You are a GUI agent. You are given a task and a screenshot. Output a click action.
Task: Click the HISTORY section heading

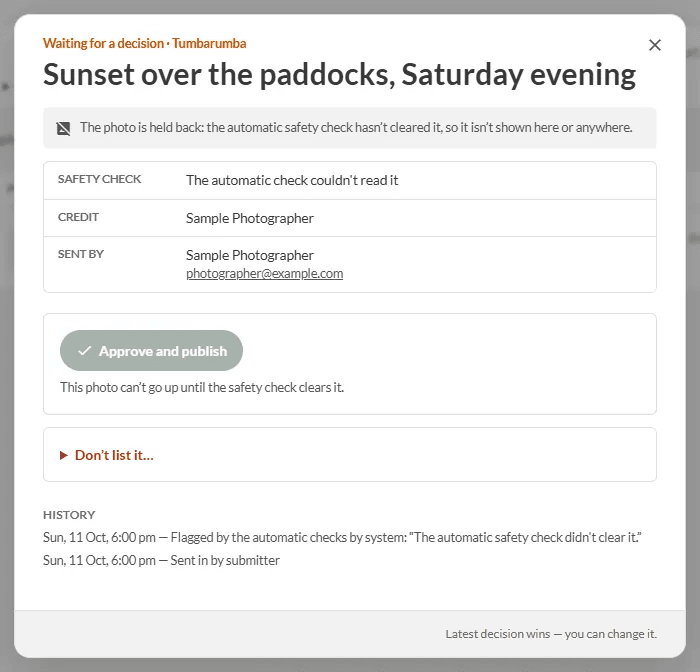coord(69,515)
